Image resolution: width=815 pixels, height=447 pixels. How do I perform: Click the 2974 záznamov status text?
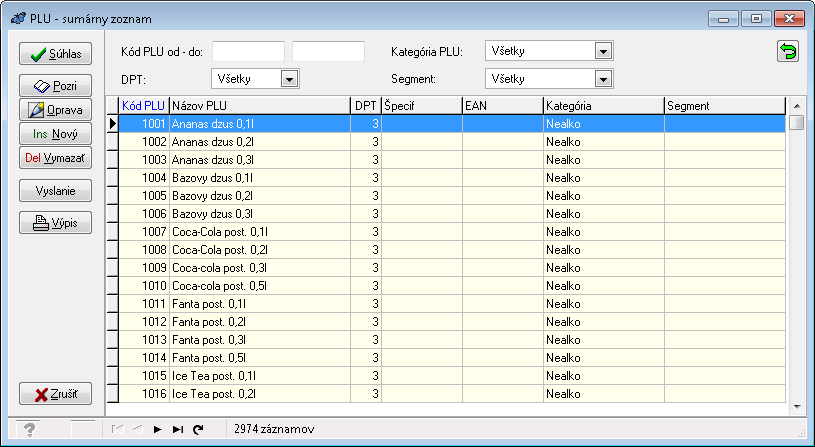[274, 429]
